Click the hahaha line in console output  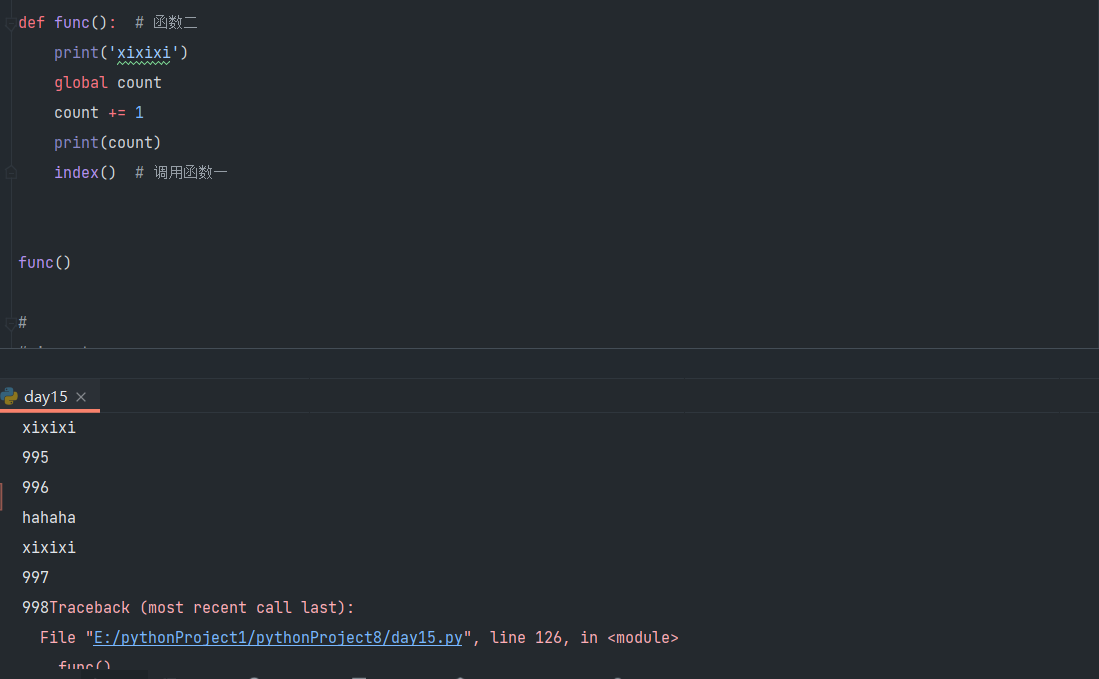tap(49, 518)
